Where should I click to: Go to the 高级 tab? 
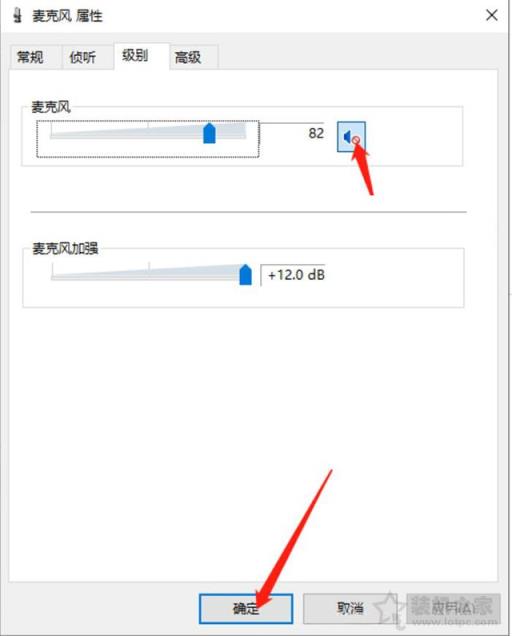coord(188,57)
